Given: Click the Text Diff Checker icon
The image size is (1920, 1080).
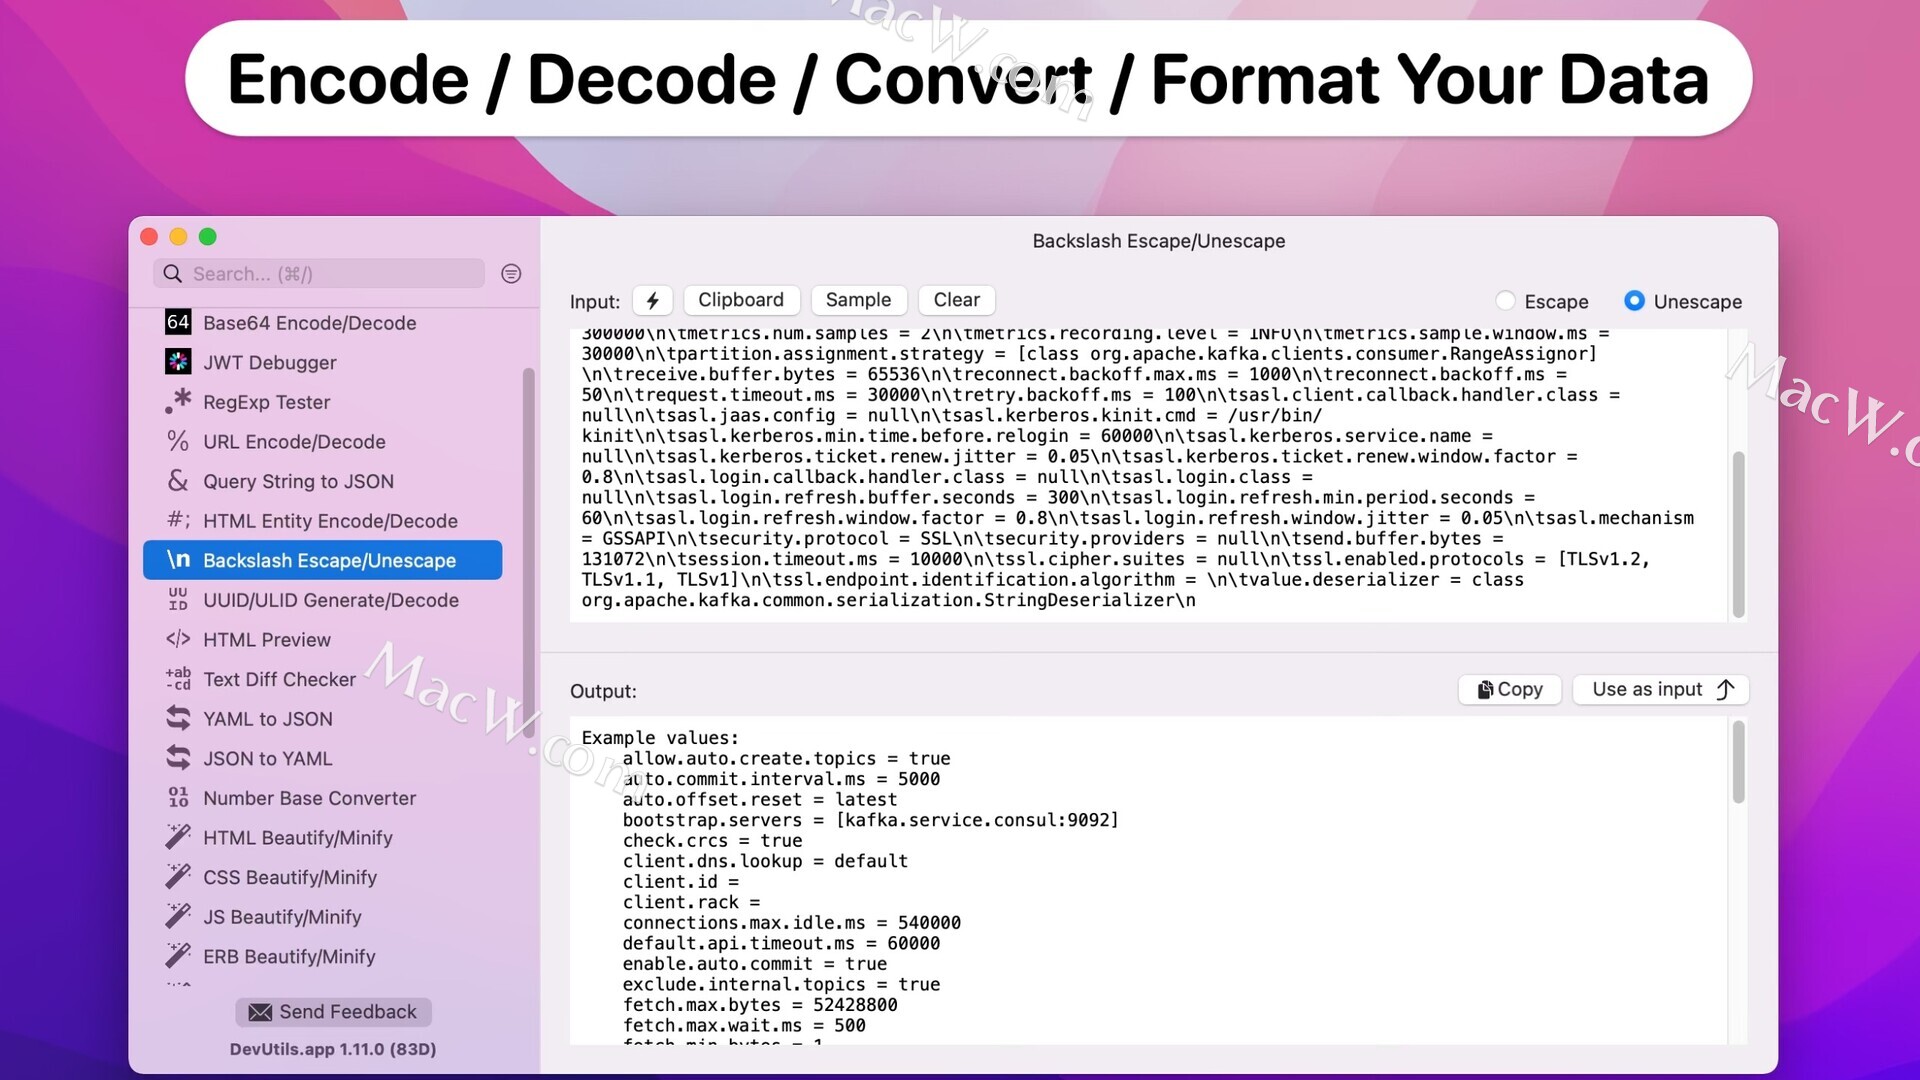Looking at the screenshot, I should [x=178, y=679].
